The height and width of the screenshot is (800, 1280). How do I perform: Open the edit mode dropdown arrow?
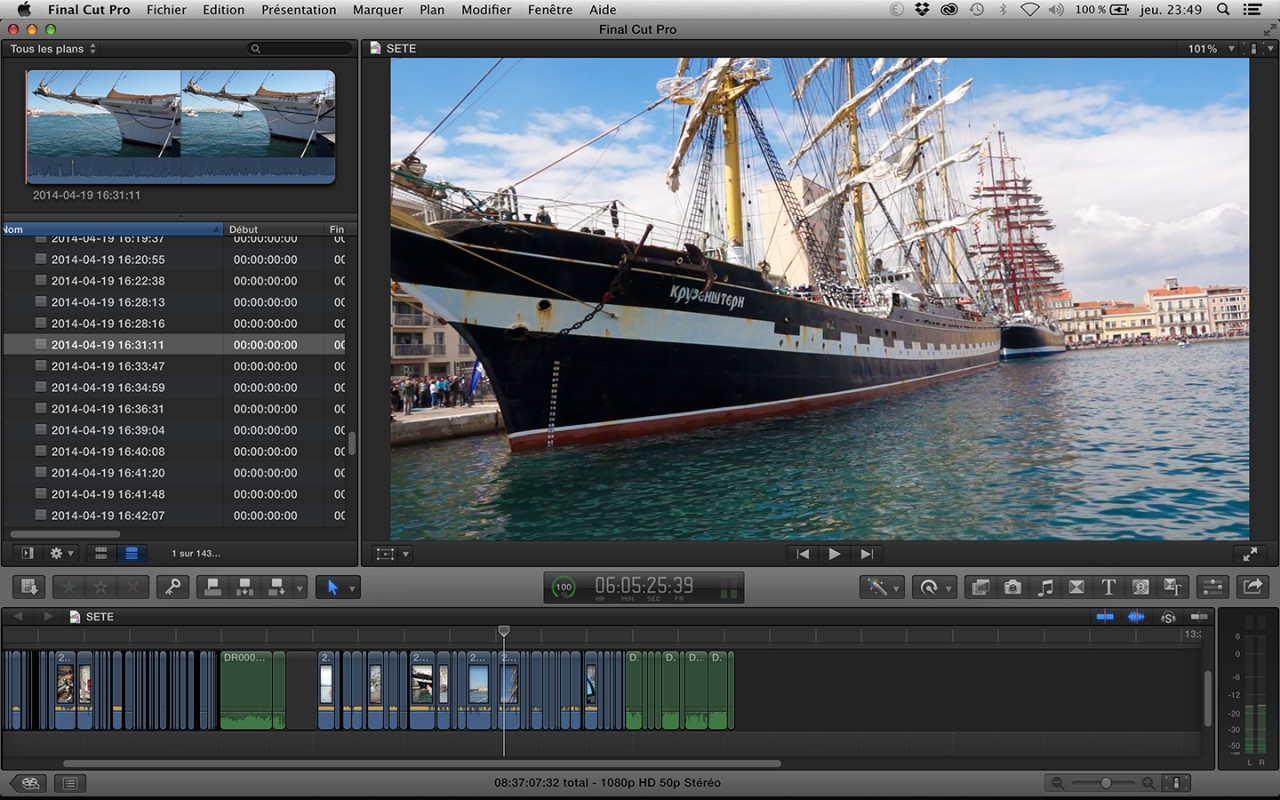click(300, 588)
